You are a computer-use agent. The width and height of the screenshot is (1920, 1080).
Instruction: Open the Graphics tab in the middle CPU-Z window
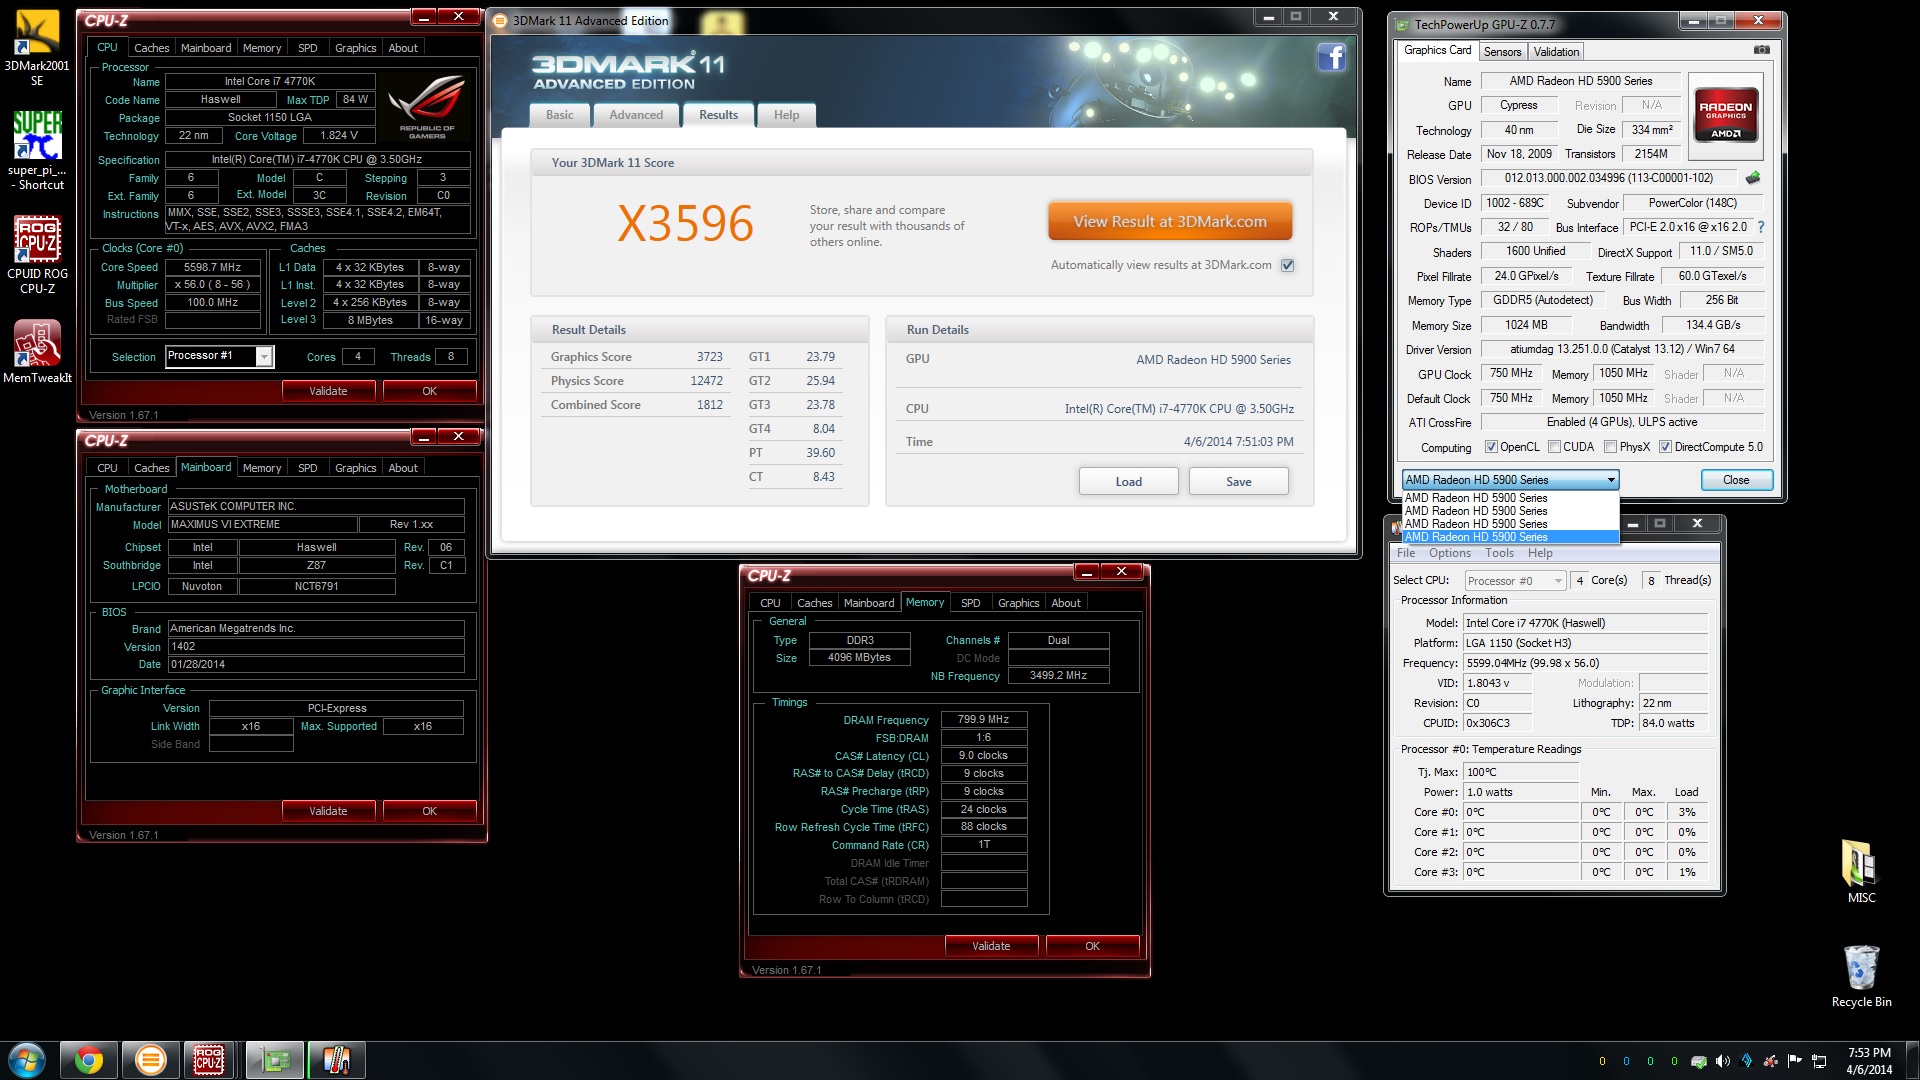point(355,468)
